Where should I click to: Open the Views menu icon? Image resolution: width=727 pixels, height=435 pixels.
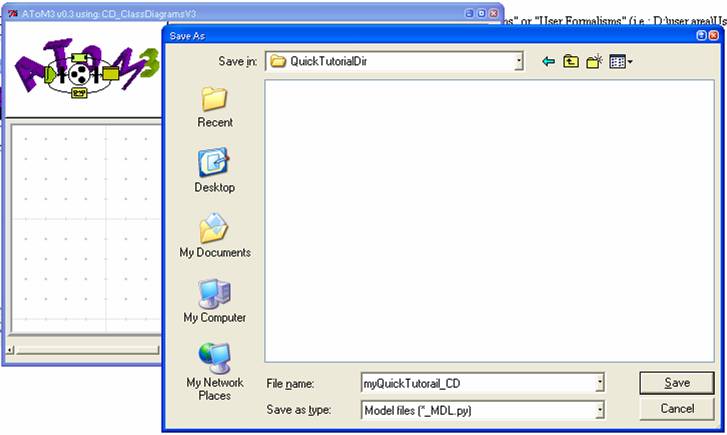click(621, 61)
